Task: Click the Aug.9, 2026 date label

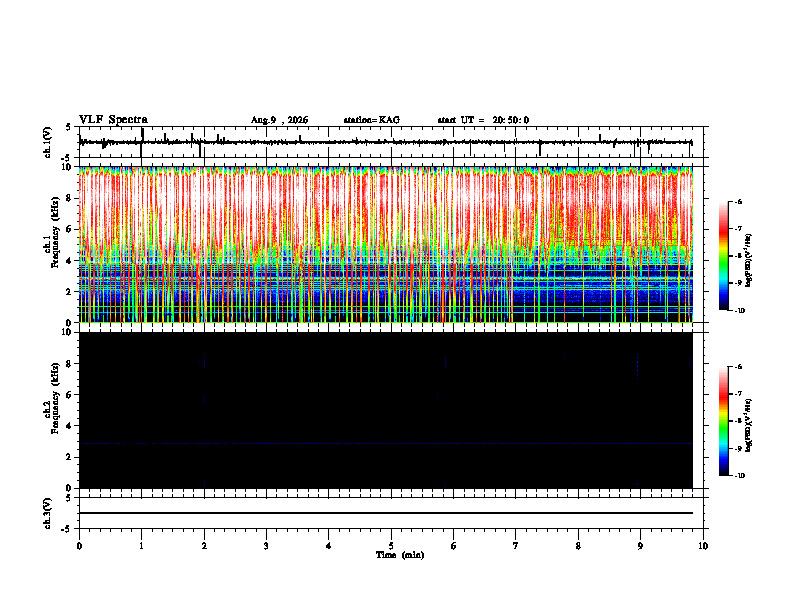Action: [279, 120]
